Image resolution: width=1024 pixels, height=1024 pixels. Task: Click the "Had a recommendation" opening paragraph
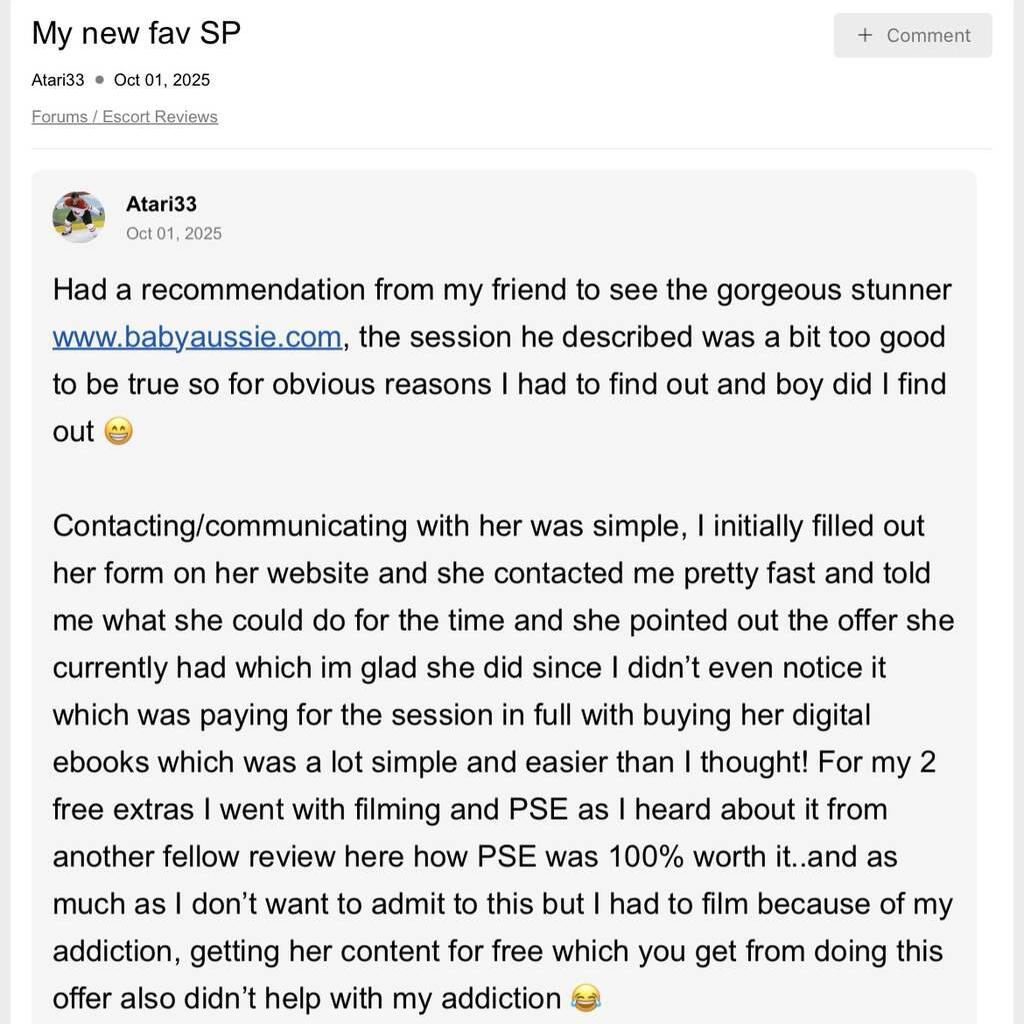[x=500, y=360]
